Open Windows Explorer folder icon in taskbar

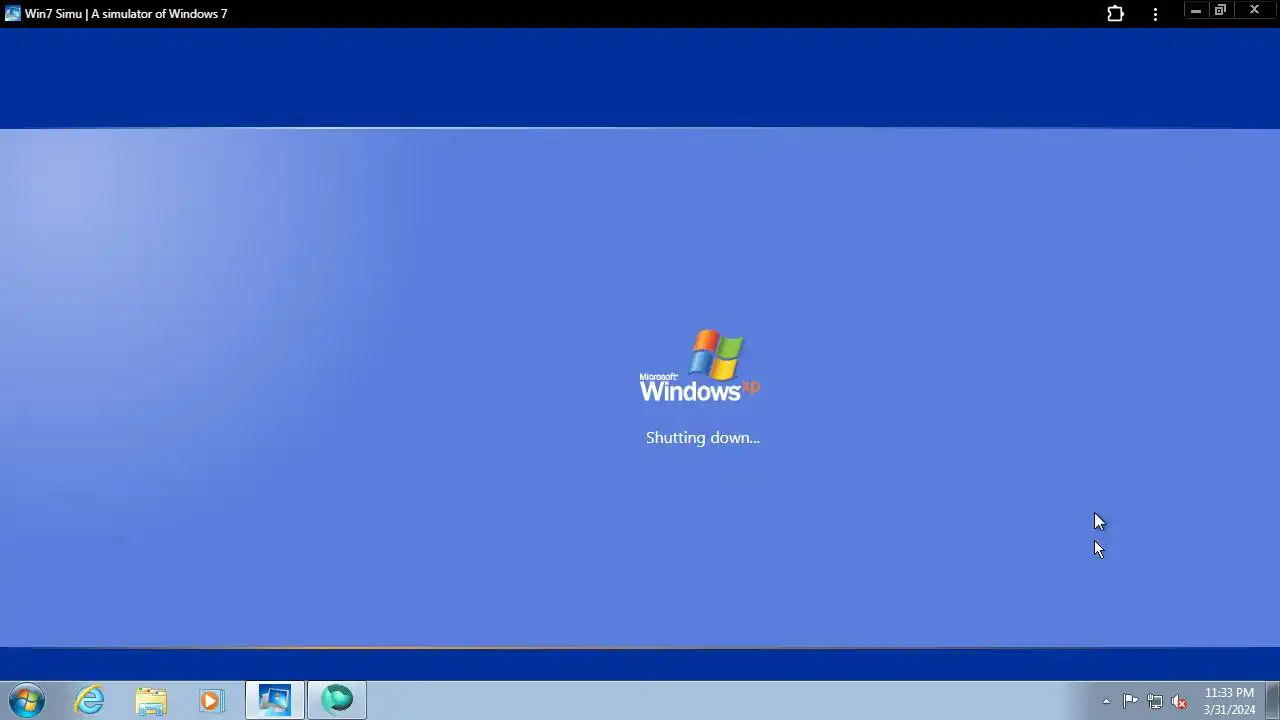pyautogui.click(x=151, y=701)
